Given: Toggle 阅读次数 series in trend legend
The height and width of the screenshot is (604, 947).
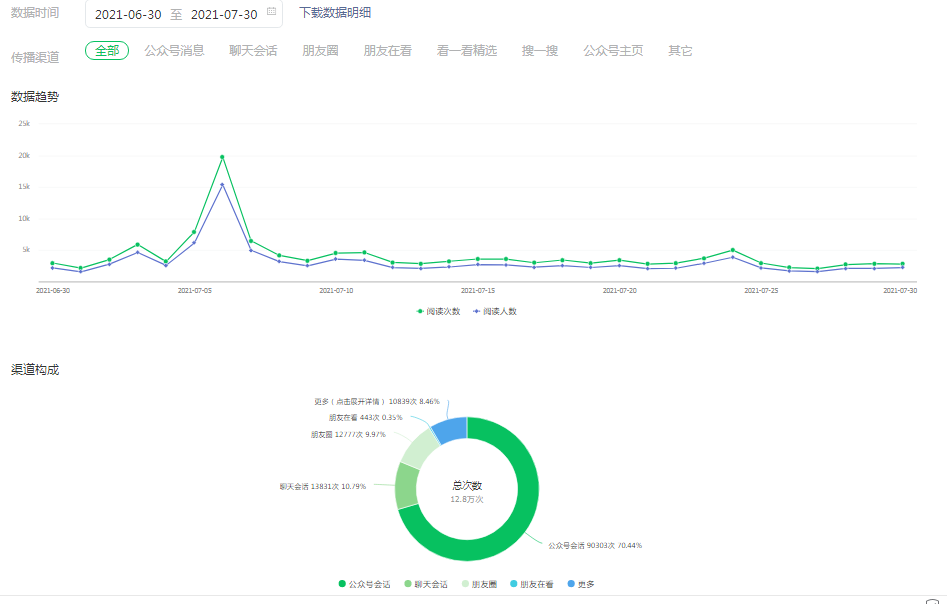Looking at the screenshot, I should [x=439, y=311].
